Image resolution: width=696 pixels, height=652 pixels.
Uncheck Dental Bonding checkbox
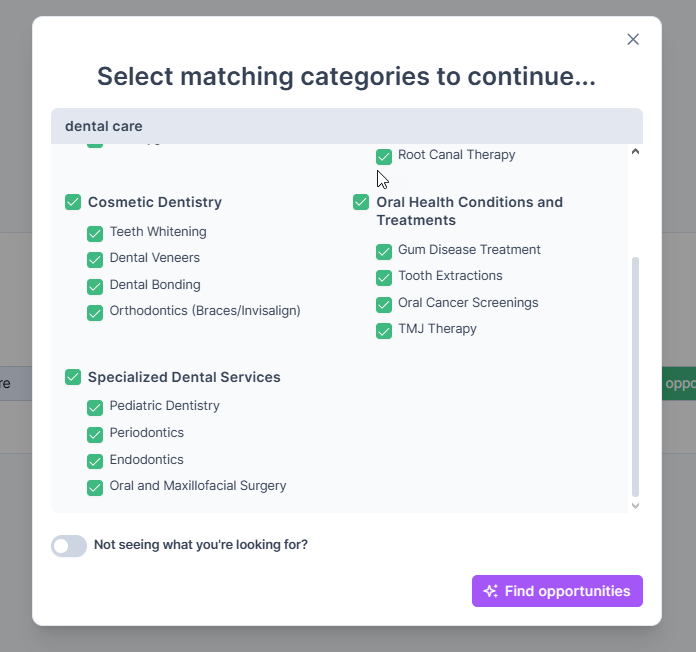click(x=95, y=286)
